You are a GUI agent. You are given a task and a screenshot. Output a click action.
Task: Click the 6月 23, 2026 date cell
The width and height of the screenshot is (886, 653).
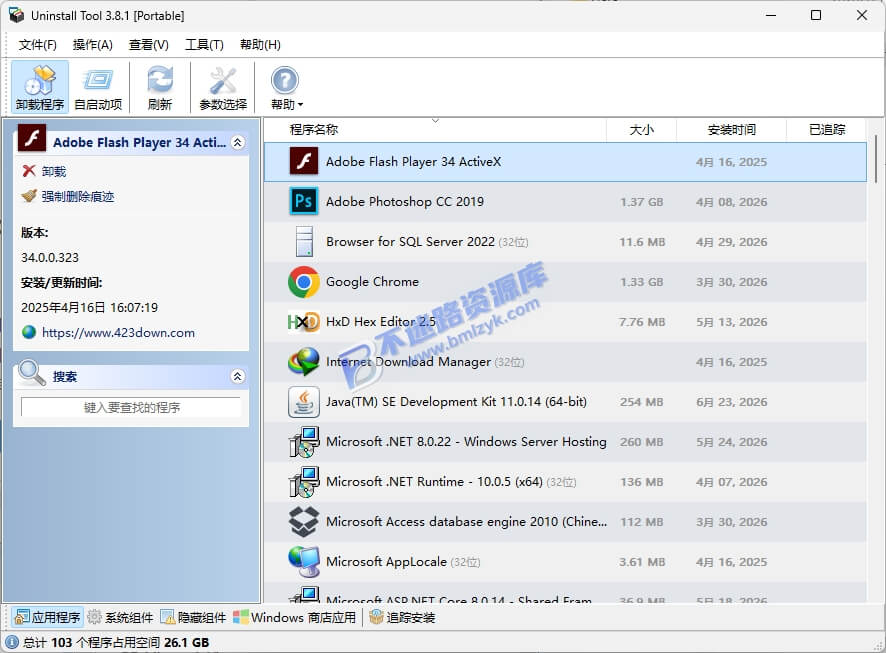(x=731, y=402)
